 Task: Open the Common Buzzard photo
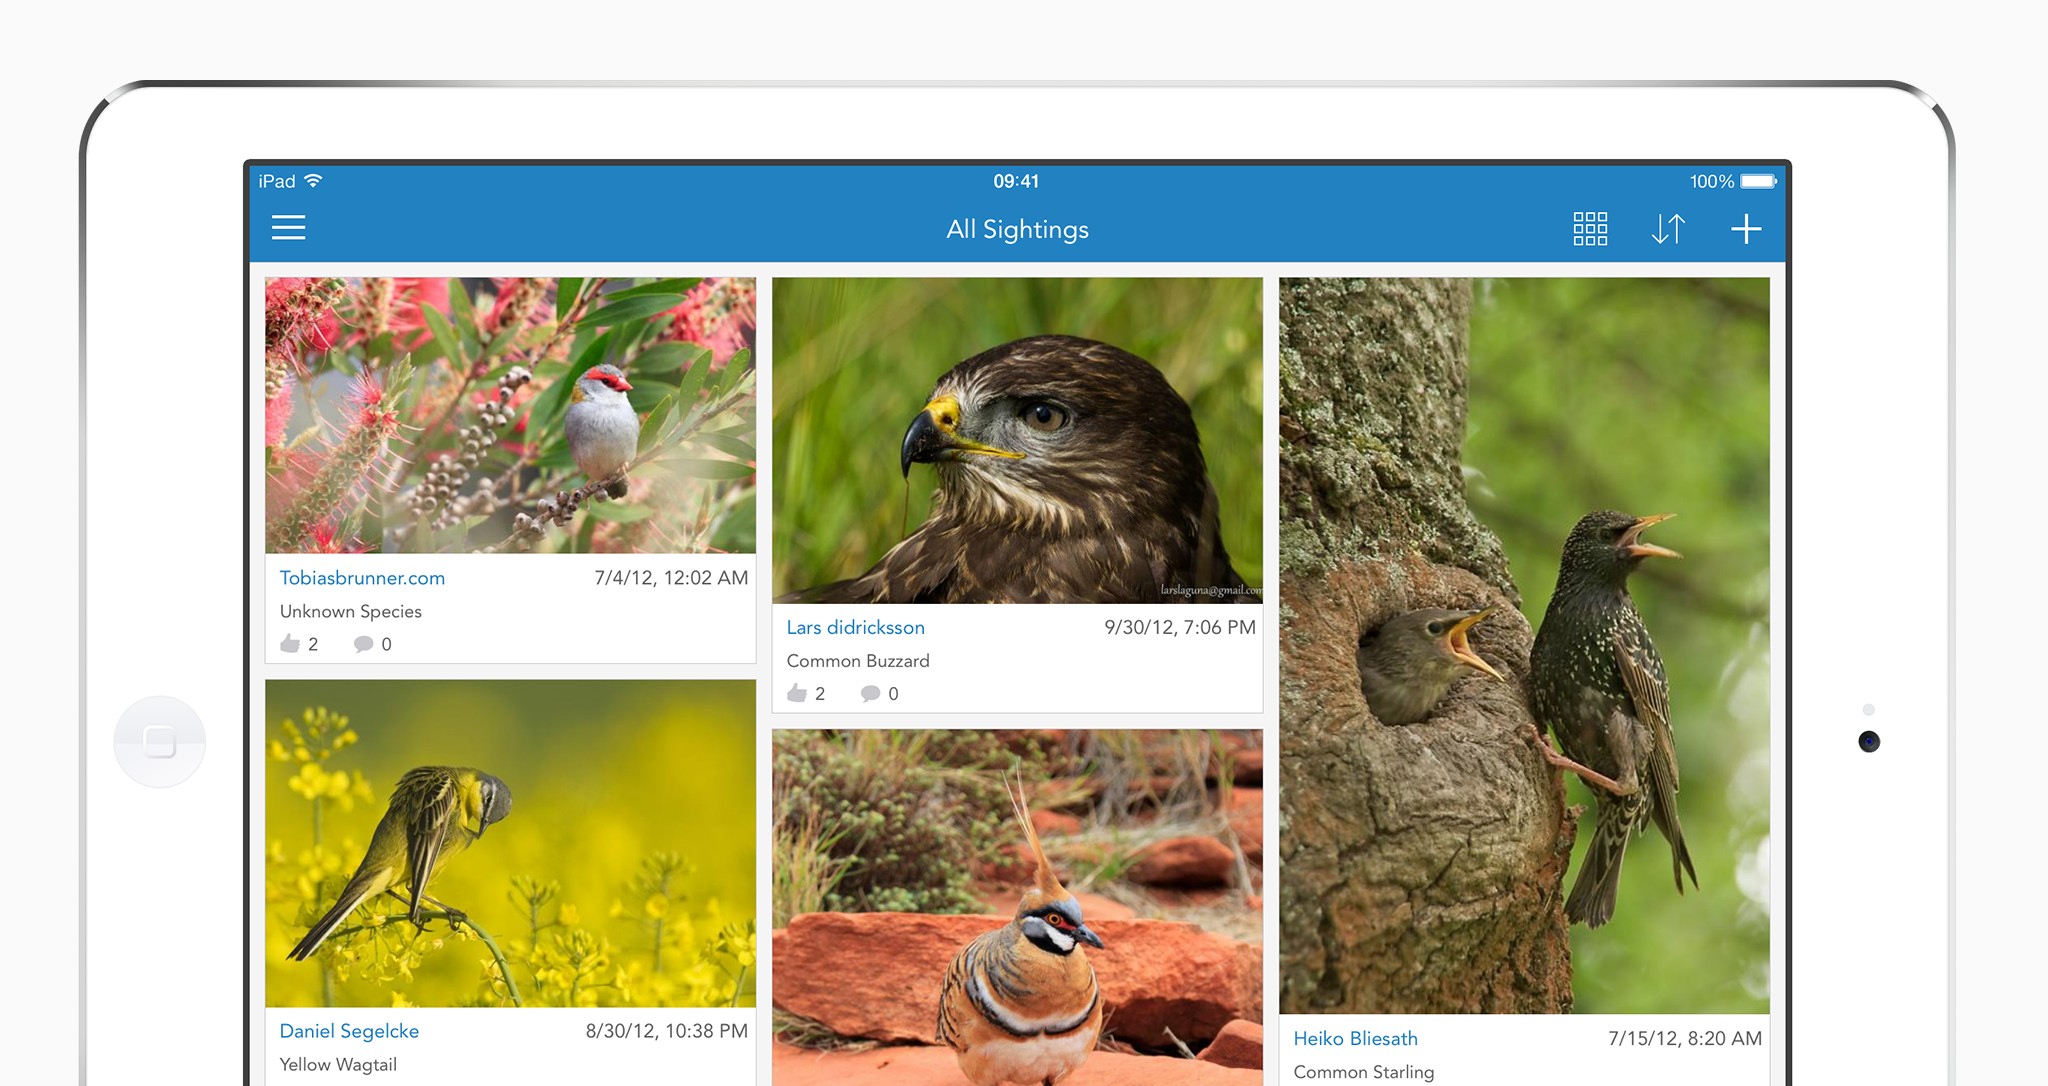1017,440
